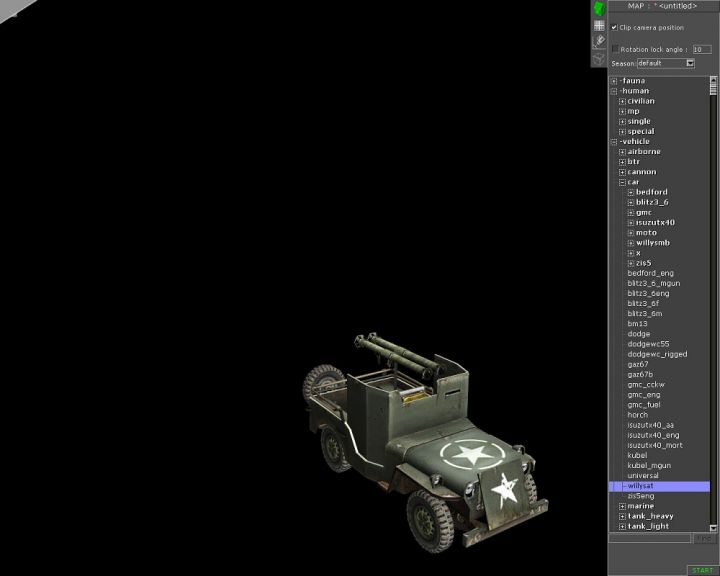Click the search text field below the tree
Viewport: 720px width, 576px height.
(650, 539)
